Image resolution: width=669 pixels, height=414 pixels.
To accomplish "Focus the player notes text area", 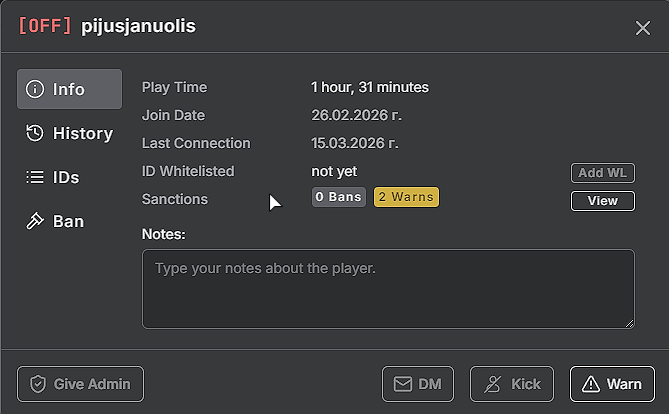I will [x=388, y=289].
